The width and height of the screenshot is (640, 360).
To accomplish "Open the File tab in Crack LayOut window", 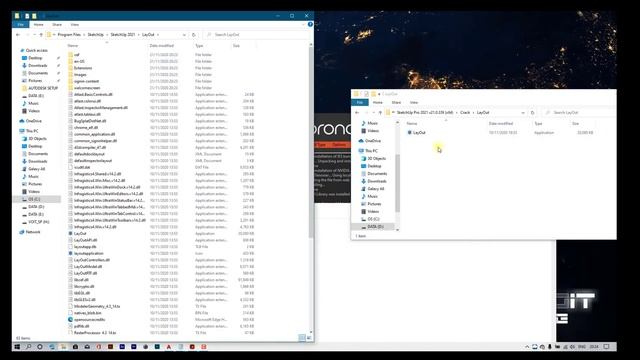I will pos(360,102).
